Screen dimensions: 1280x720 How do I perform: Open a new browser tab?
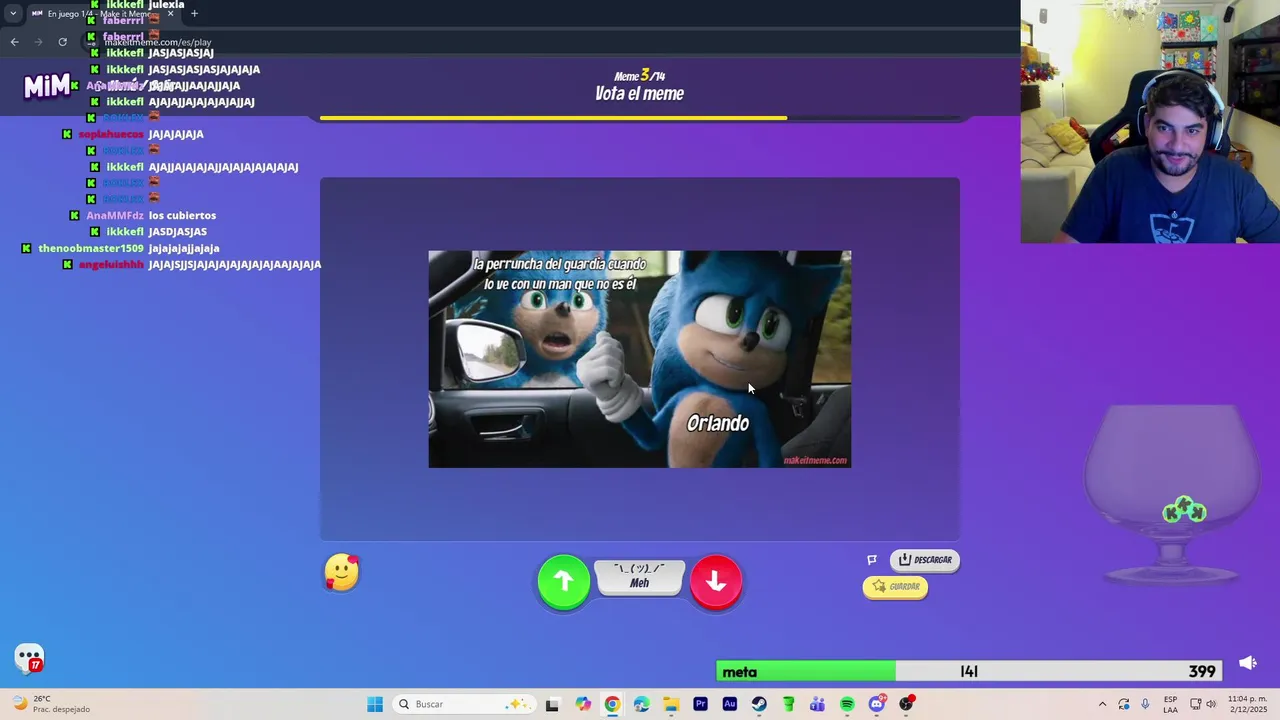click(x=194, y=14)
